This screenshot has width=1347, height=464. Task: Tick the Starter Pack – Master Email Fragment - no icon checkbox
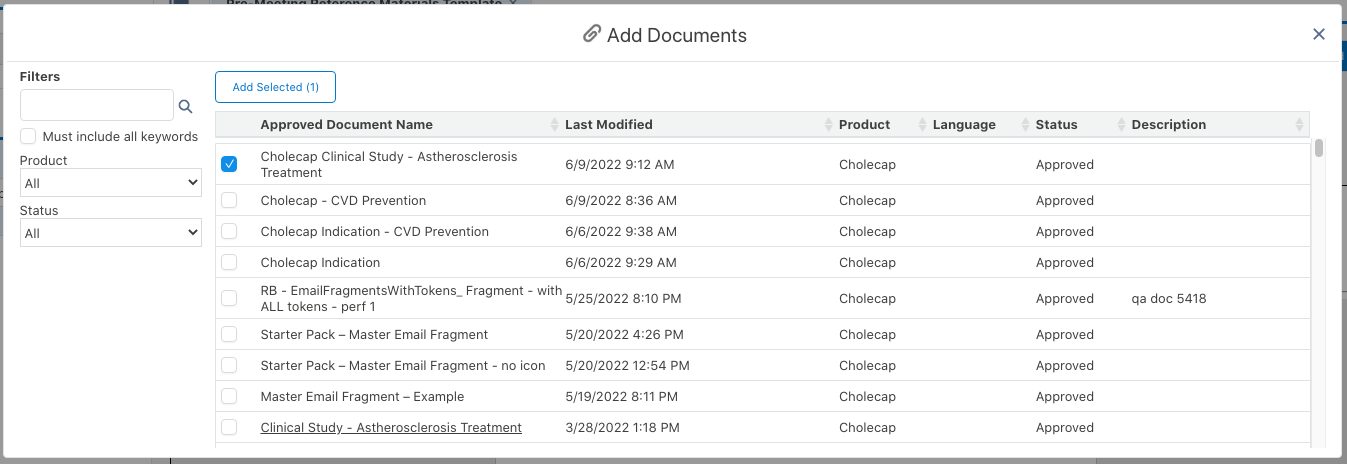coord(229,365)
